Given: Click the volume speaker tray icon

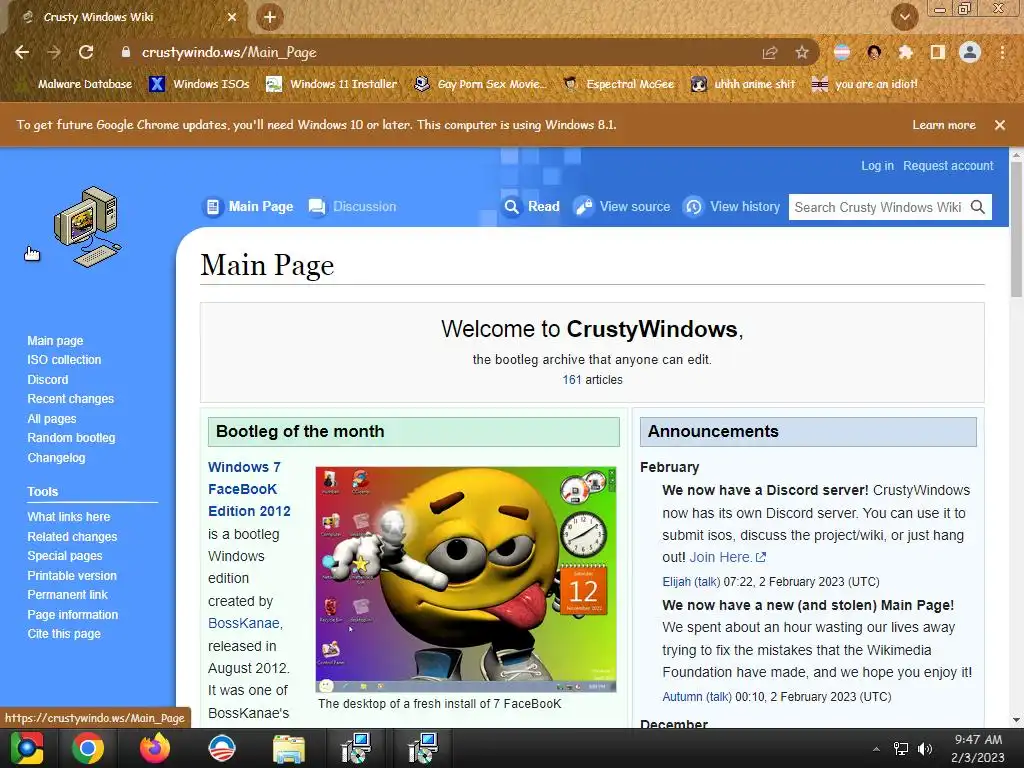Looking at the screenshot, I should point(925,748).
